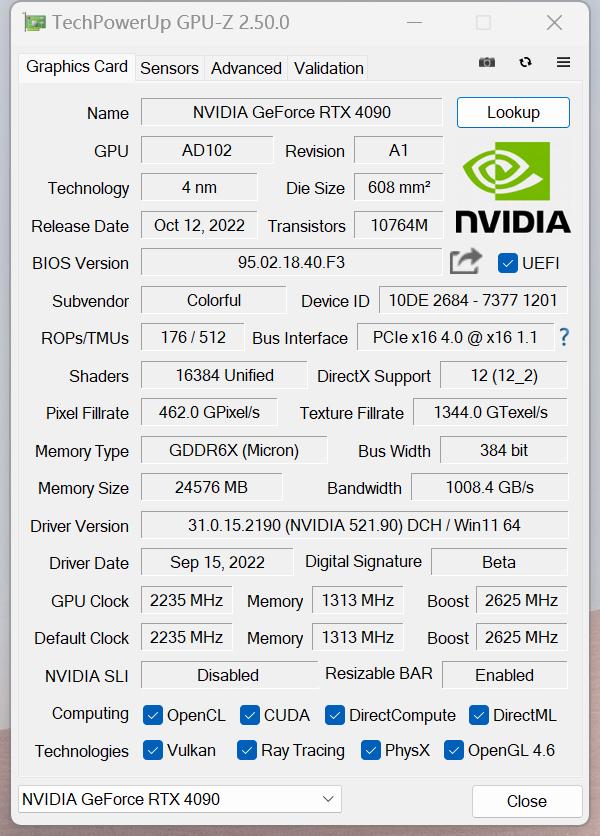The height and width of the screenshot is (836, 600).
Task: Switch to the Advanced tab
Action: pyautogui.click(x=246, y=68)
